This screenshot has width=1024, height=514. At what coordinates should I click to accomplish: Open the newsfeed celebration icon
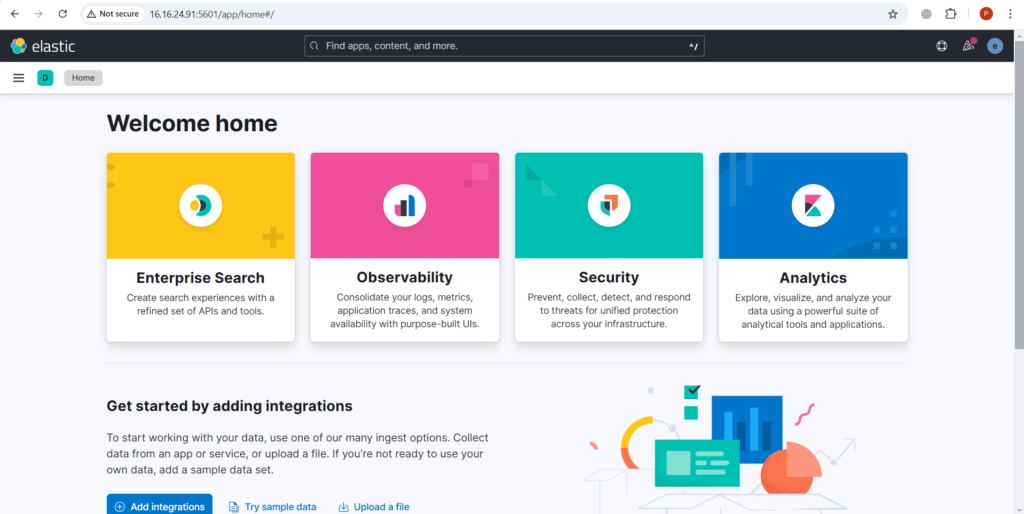pos(968,46)
